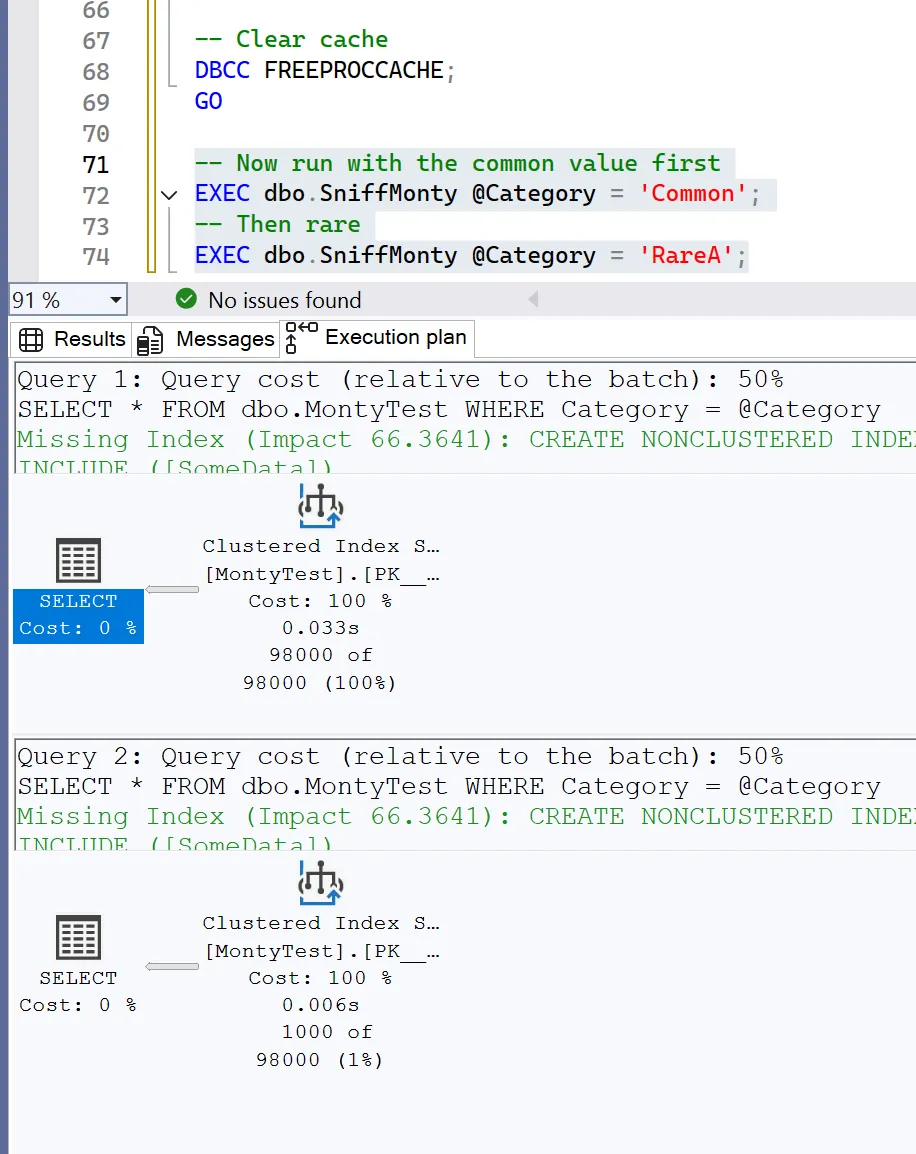Viewport: 916px width, 1154px height.
Task: Select the SELECT operator icon in Query 1
Action: (78, 561)
